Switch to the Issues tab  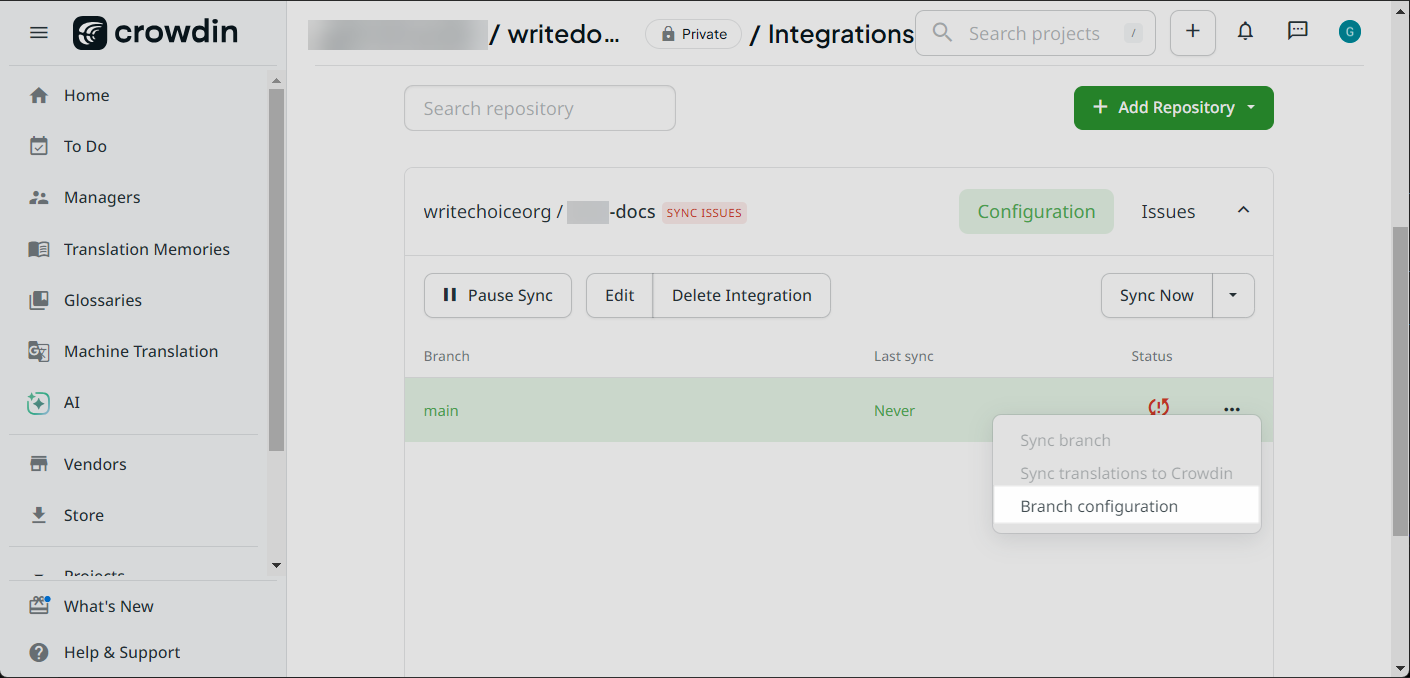[x=1167, y=212]
